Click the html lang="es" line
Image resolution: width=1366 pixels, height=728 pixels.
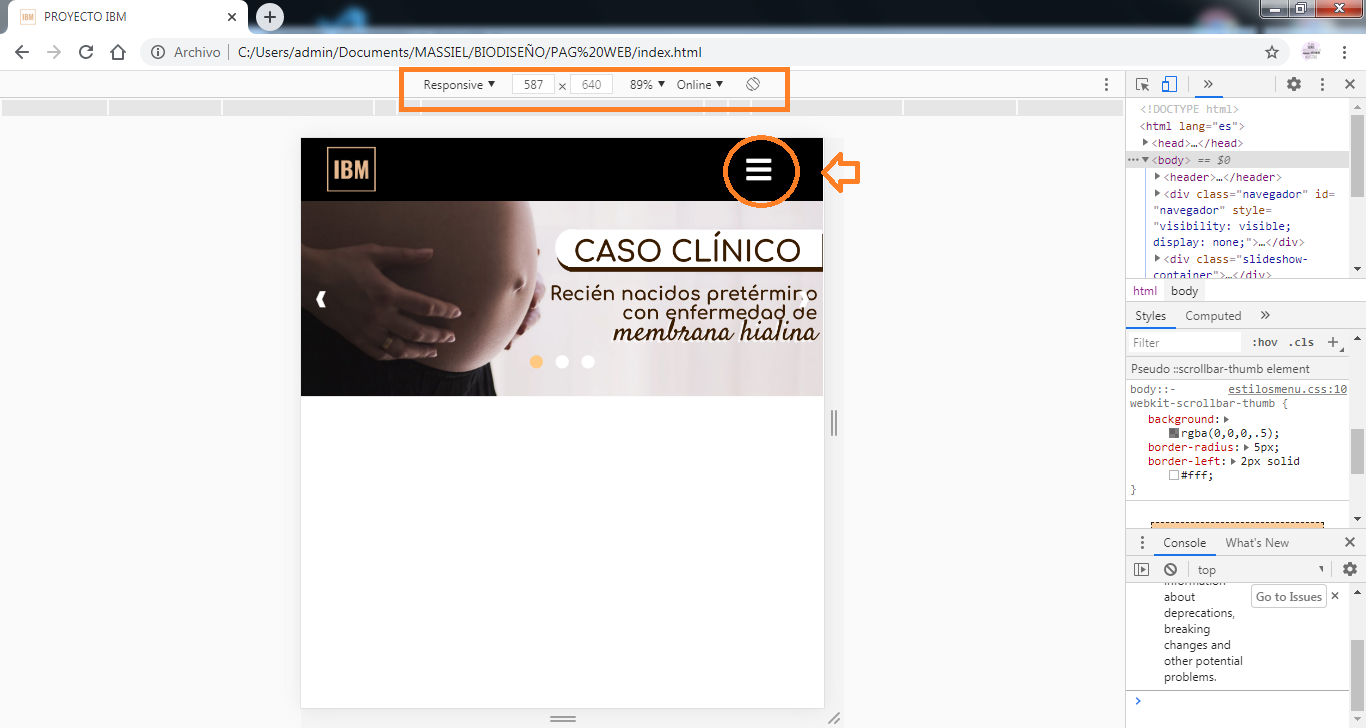pos(1192,126)
